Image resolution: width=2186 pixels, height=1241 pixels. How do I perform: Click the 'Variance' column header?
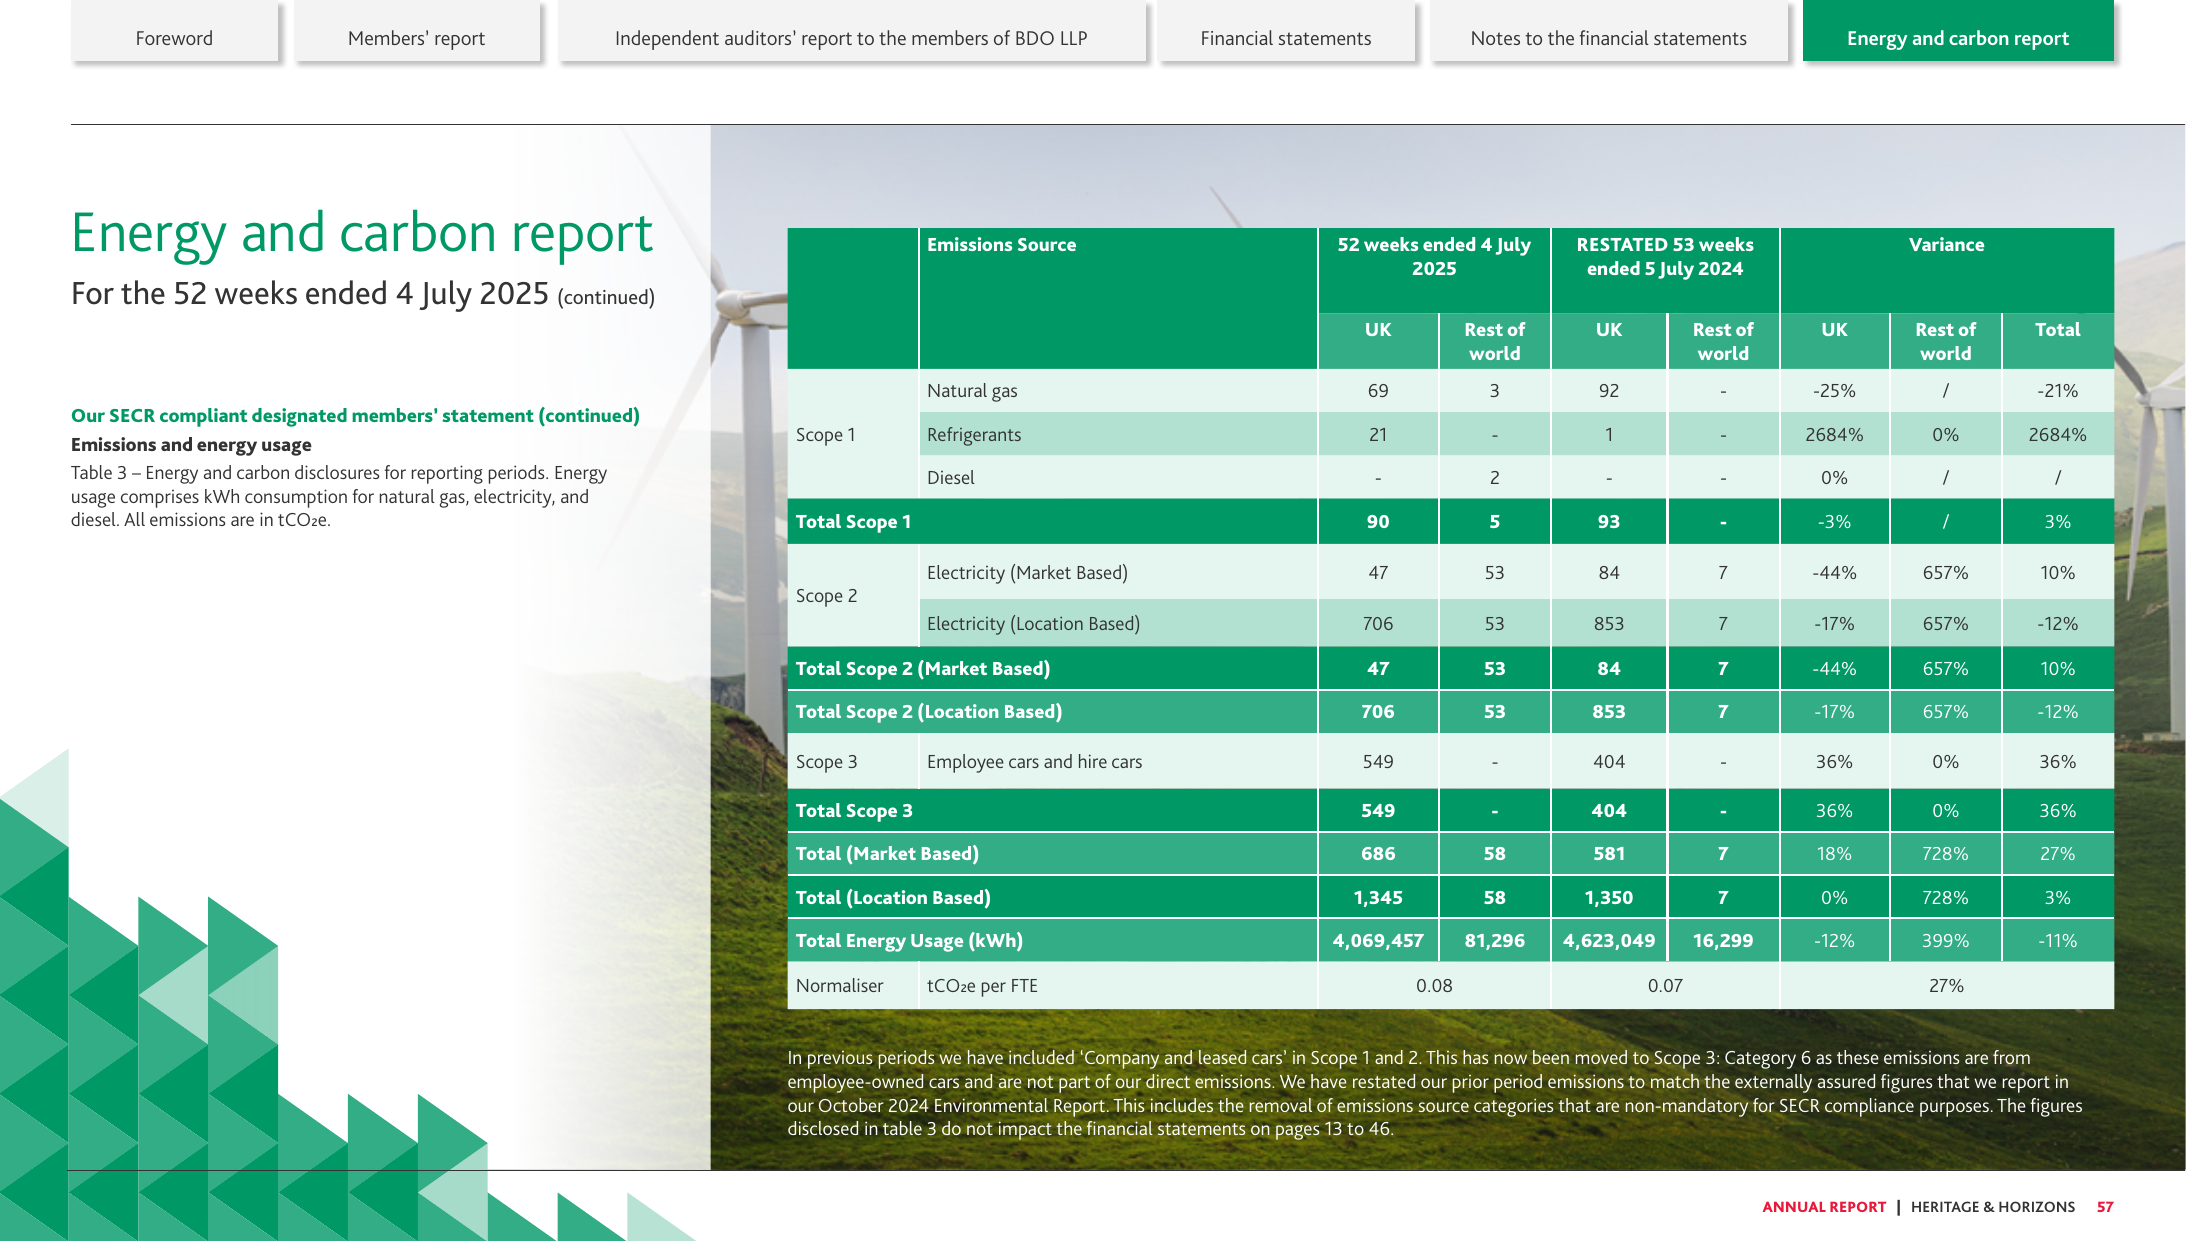click(x=1946, y=244)
